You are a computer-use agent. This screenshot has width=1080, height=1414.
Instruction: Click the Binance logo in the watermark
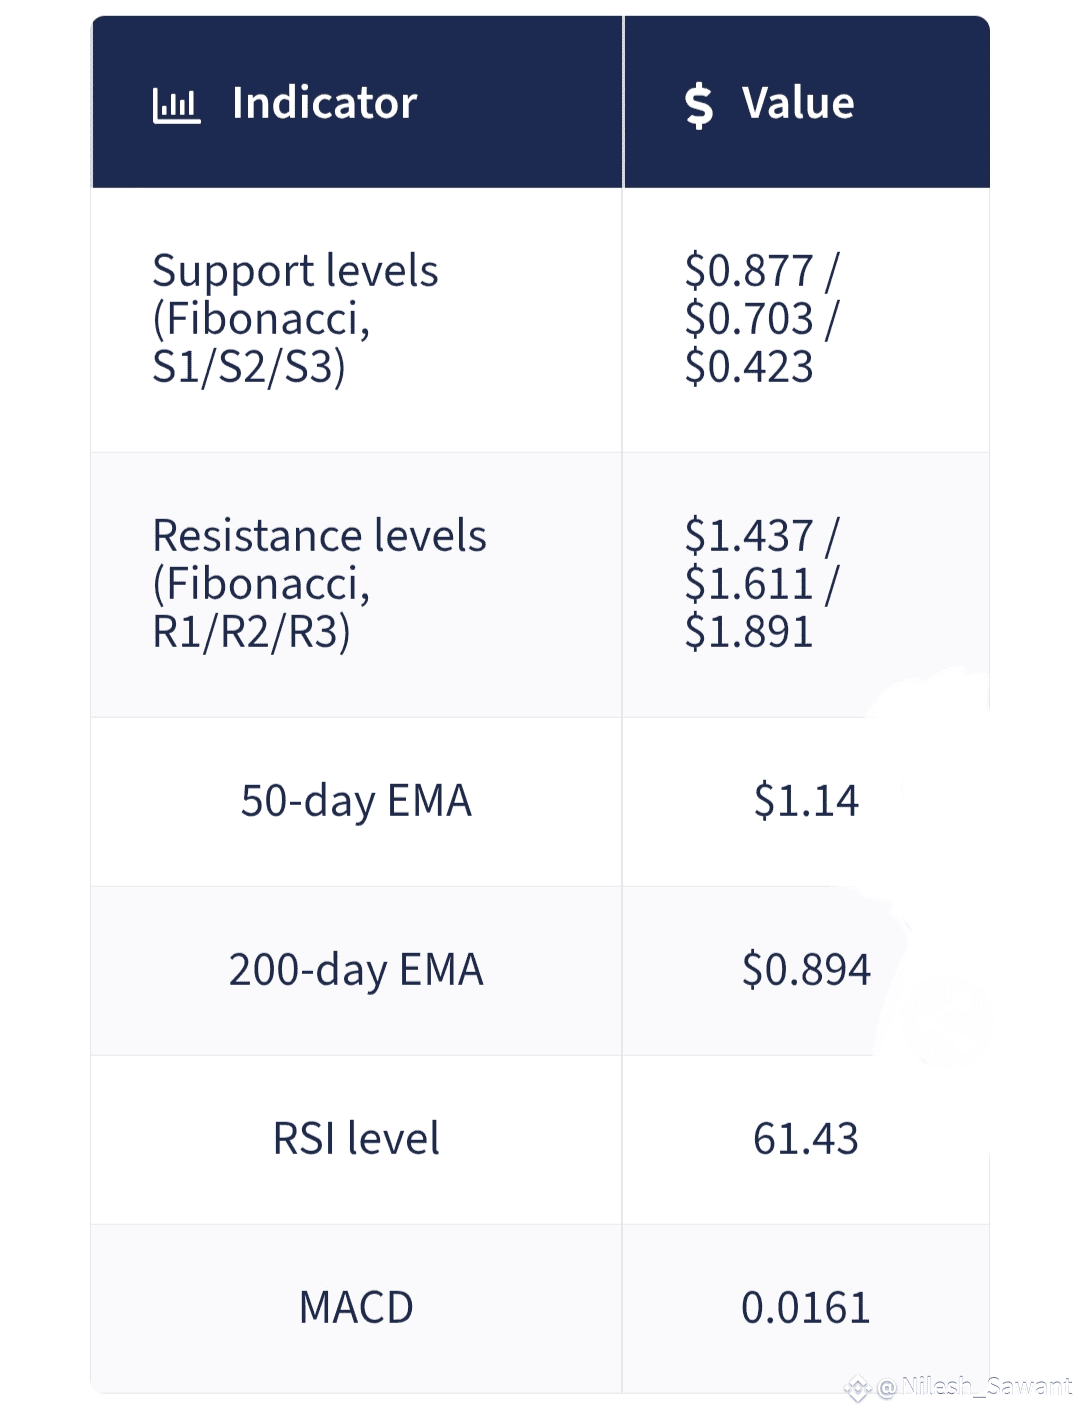pyautogui.click(x=857, y=1388)
